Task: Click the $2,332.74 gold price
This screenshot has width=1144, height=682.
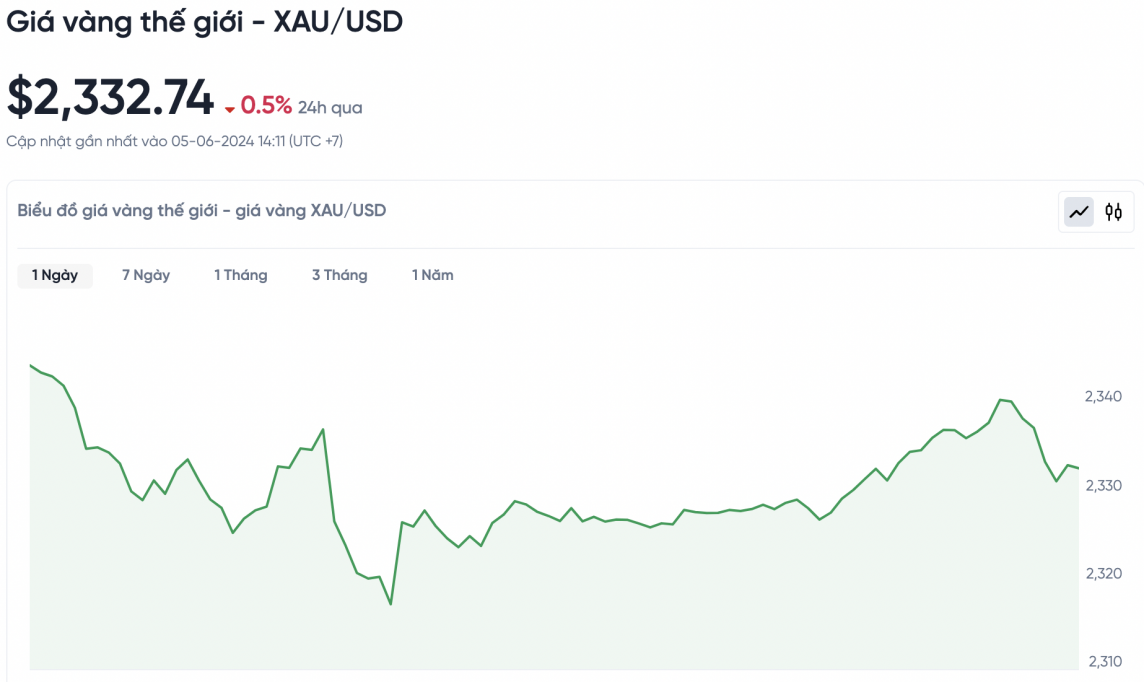Action: pos(111,98)
